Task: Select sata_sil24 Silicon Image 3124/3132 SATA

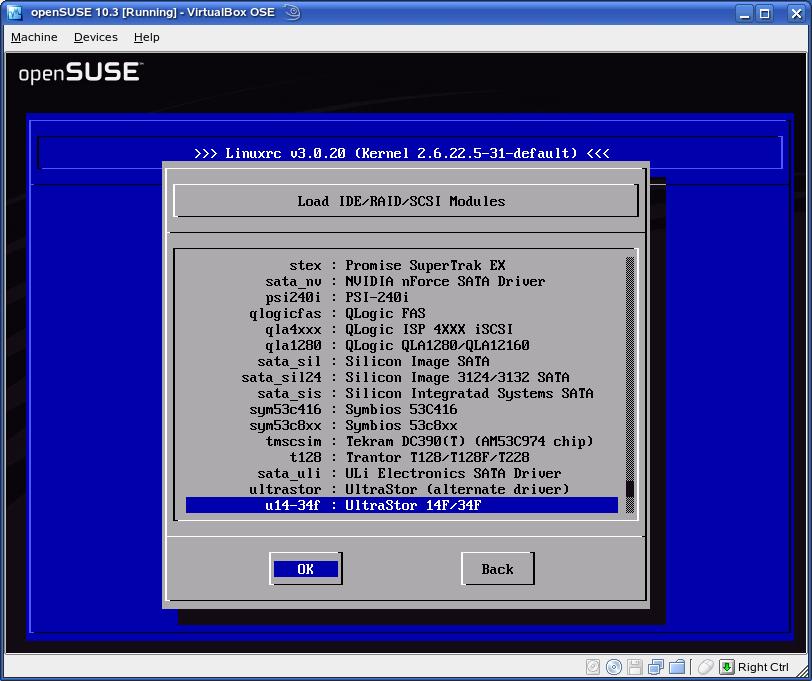Action: 402,378
